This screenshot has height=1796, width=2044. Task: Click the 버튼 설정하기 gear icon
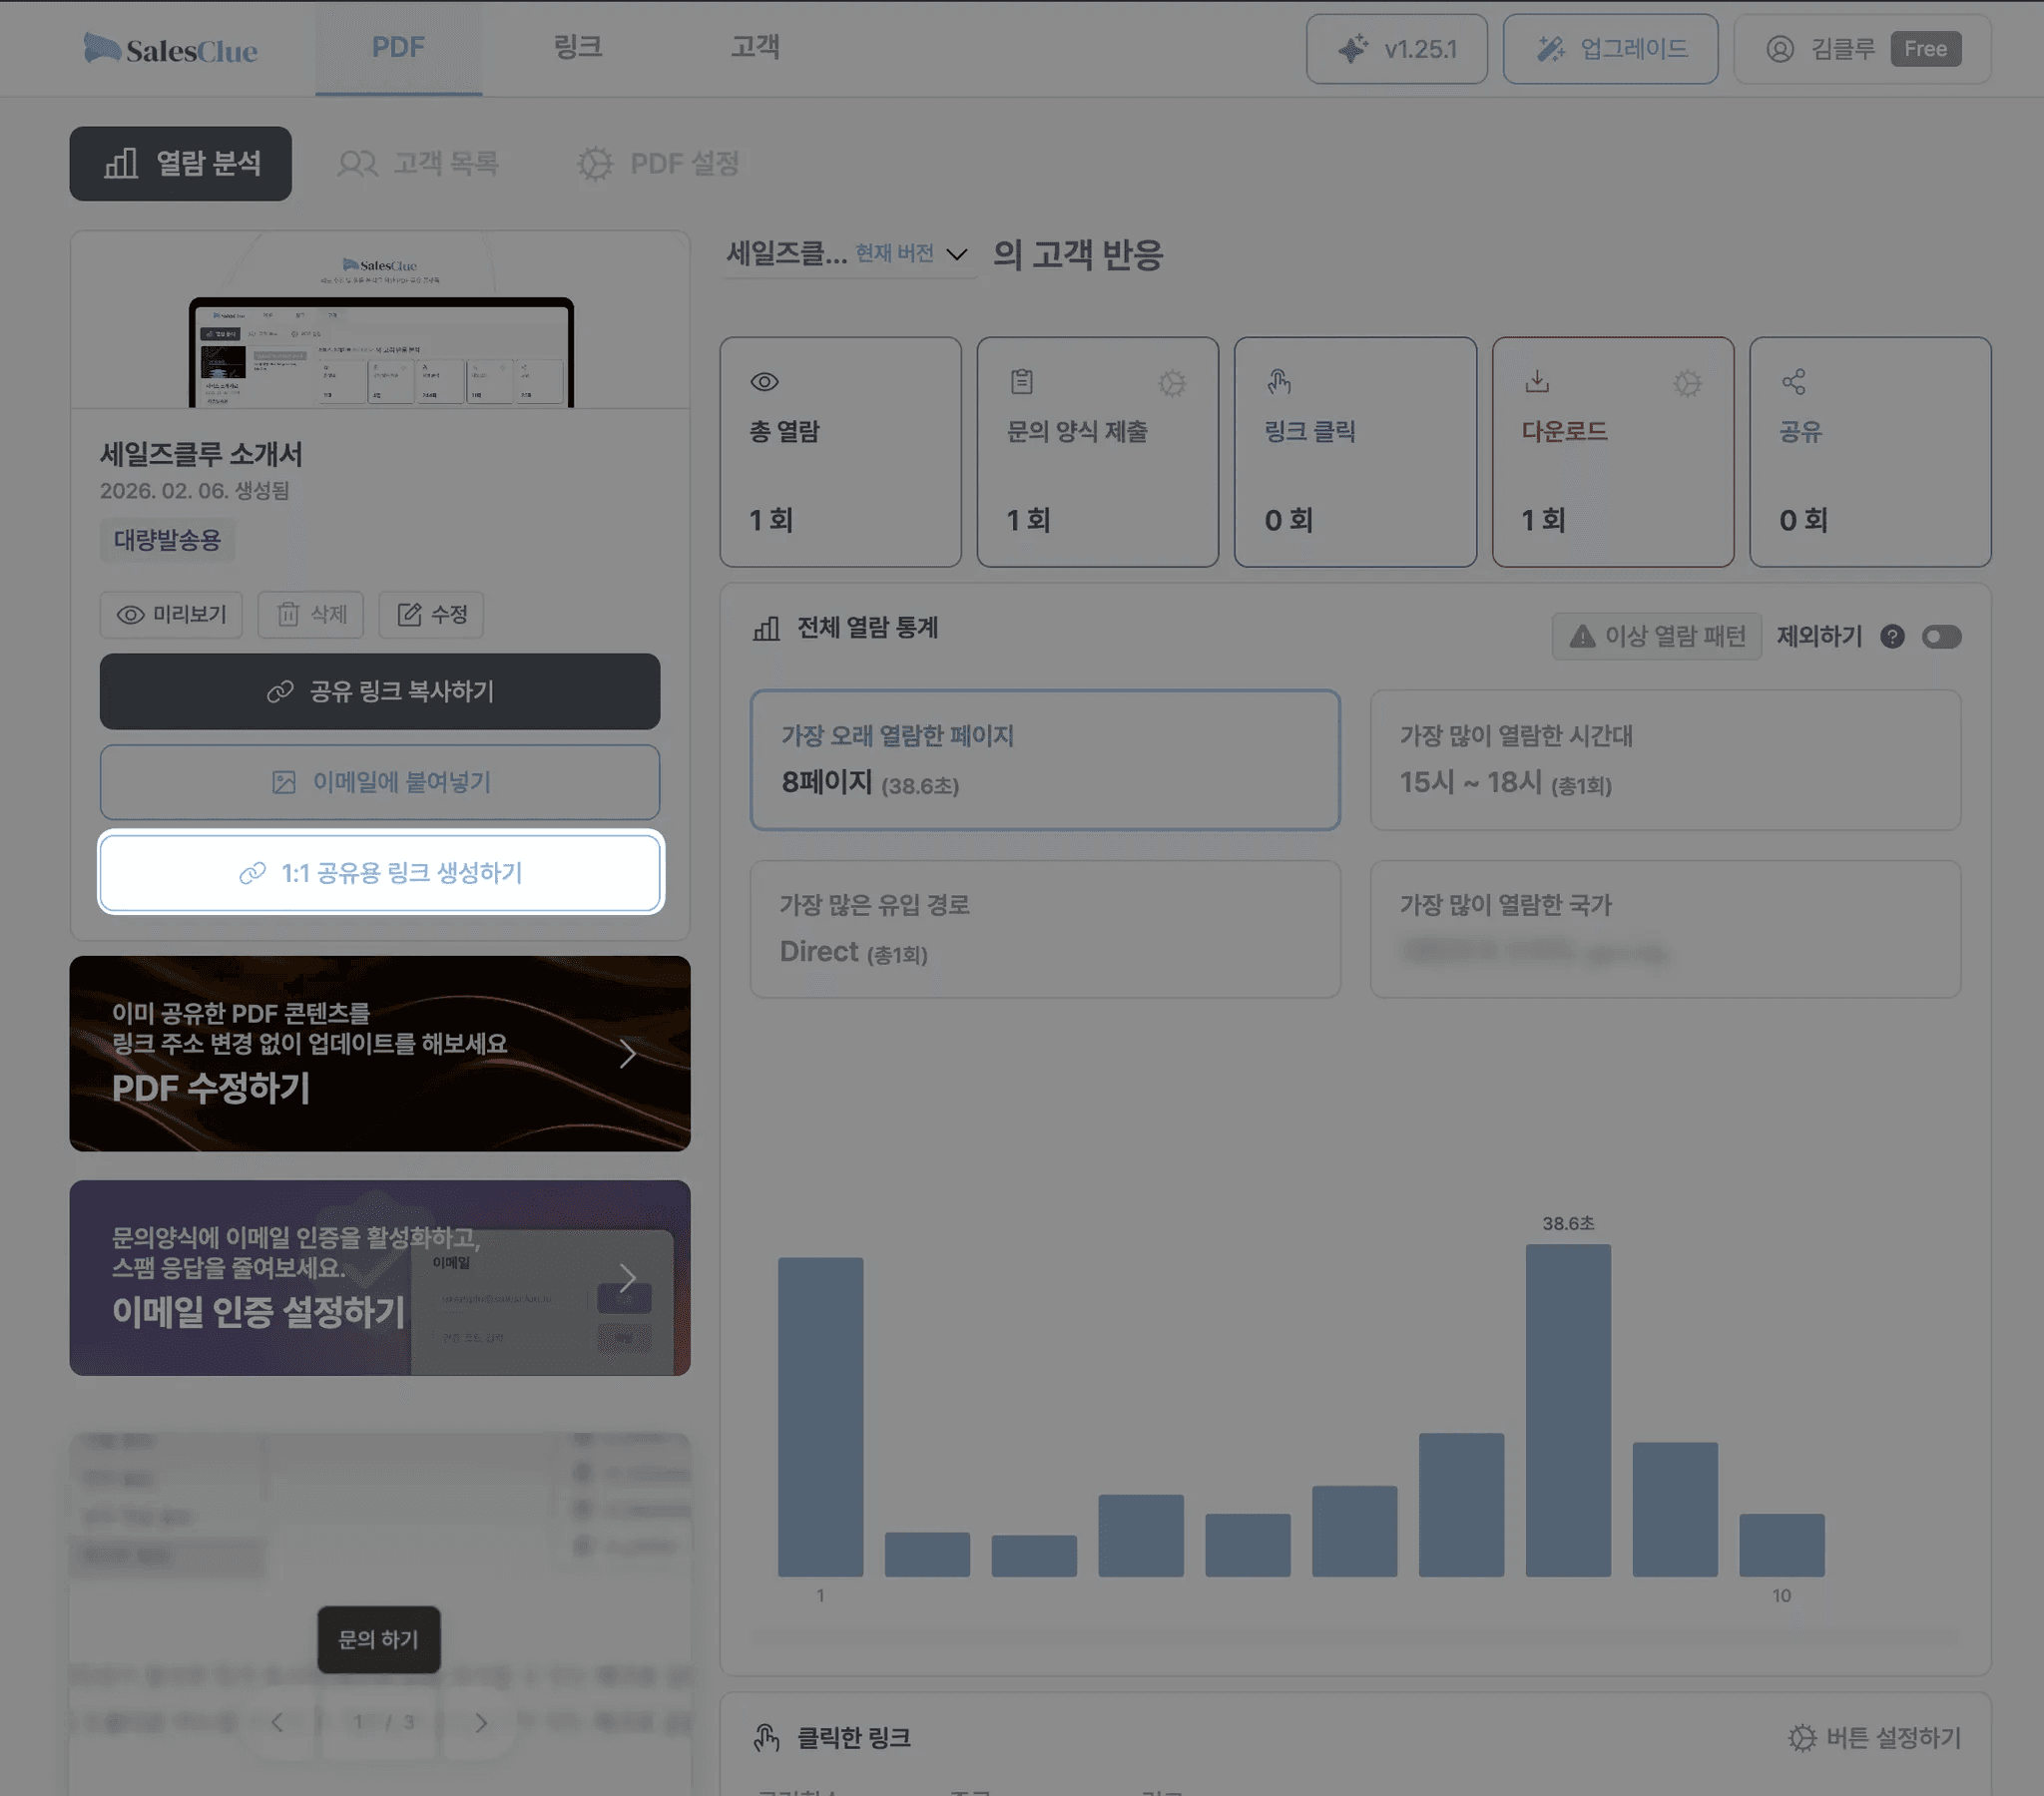coord(1802,1738)
